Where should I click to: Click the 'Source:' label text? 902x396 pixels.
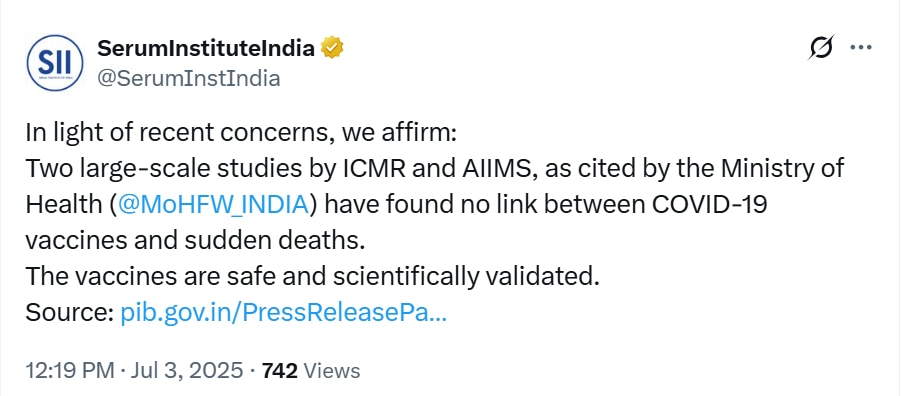coord(69,314)
